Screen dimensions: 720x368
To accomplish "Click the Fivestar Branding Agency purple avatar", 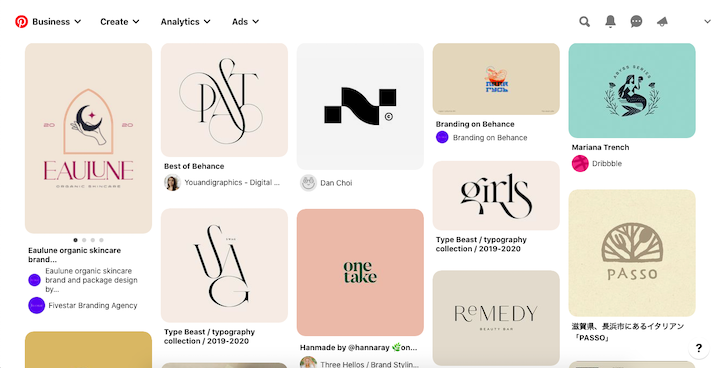I will pyautogui.click(x=36, y=306).
